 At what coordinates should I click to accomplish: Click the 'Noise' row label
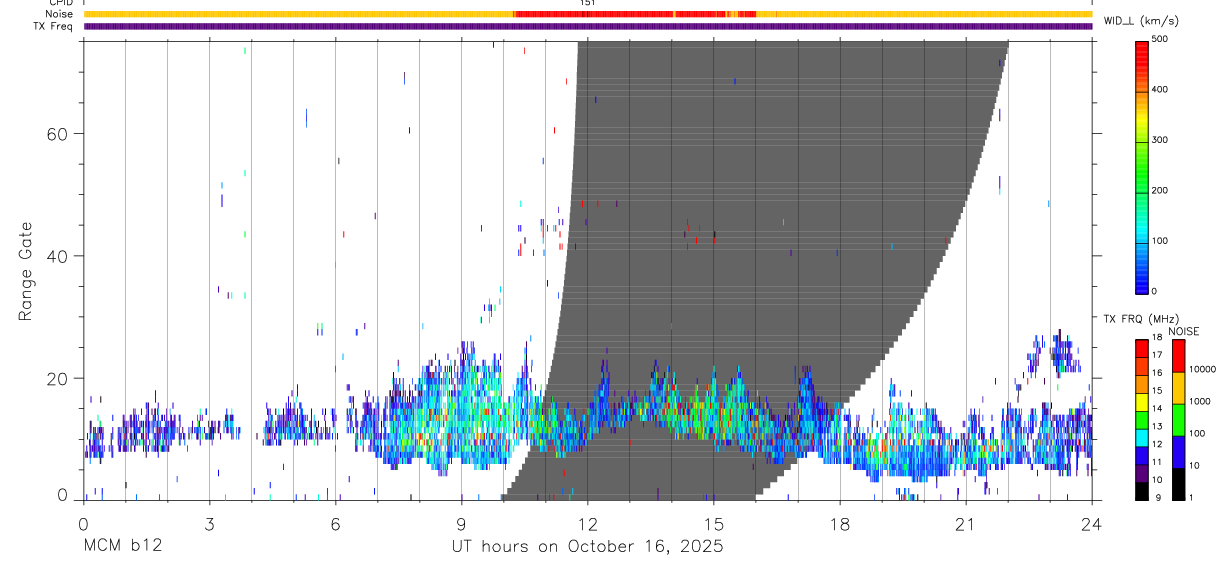pos(59,14)
